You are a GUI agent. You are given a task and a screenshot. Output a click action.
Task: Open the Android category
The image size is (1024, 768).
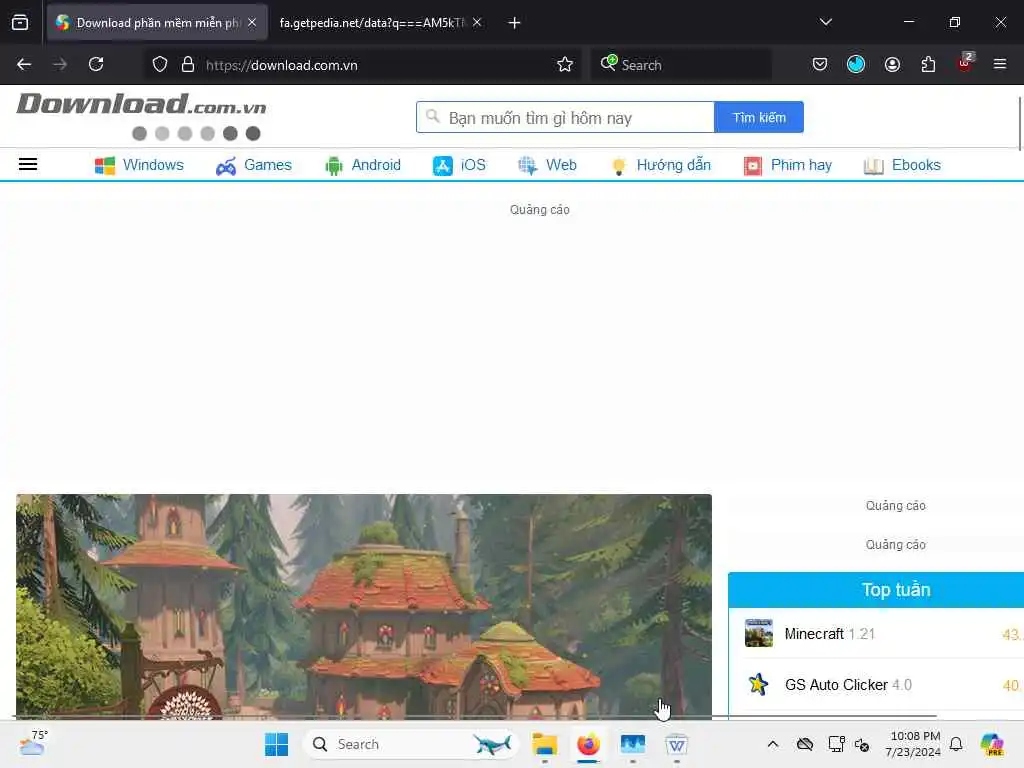(x=362, y=165)
